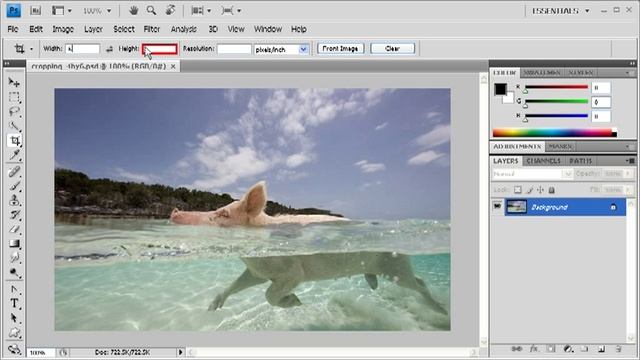Select the Eraser tool
The image size is (640, 360).
click(14, 229)
